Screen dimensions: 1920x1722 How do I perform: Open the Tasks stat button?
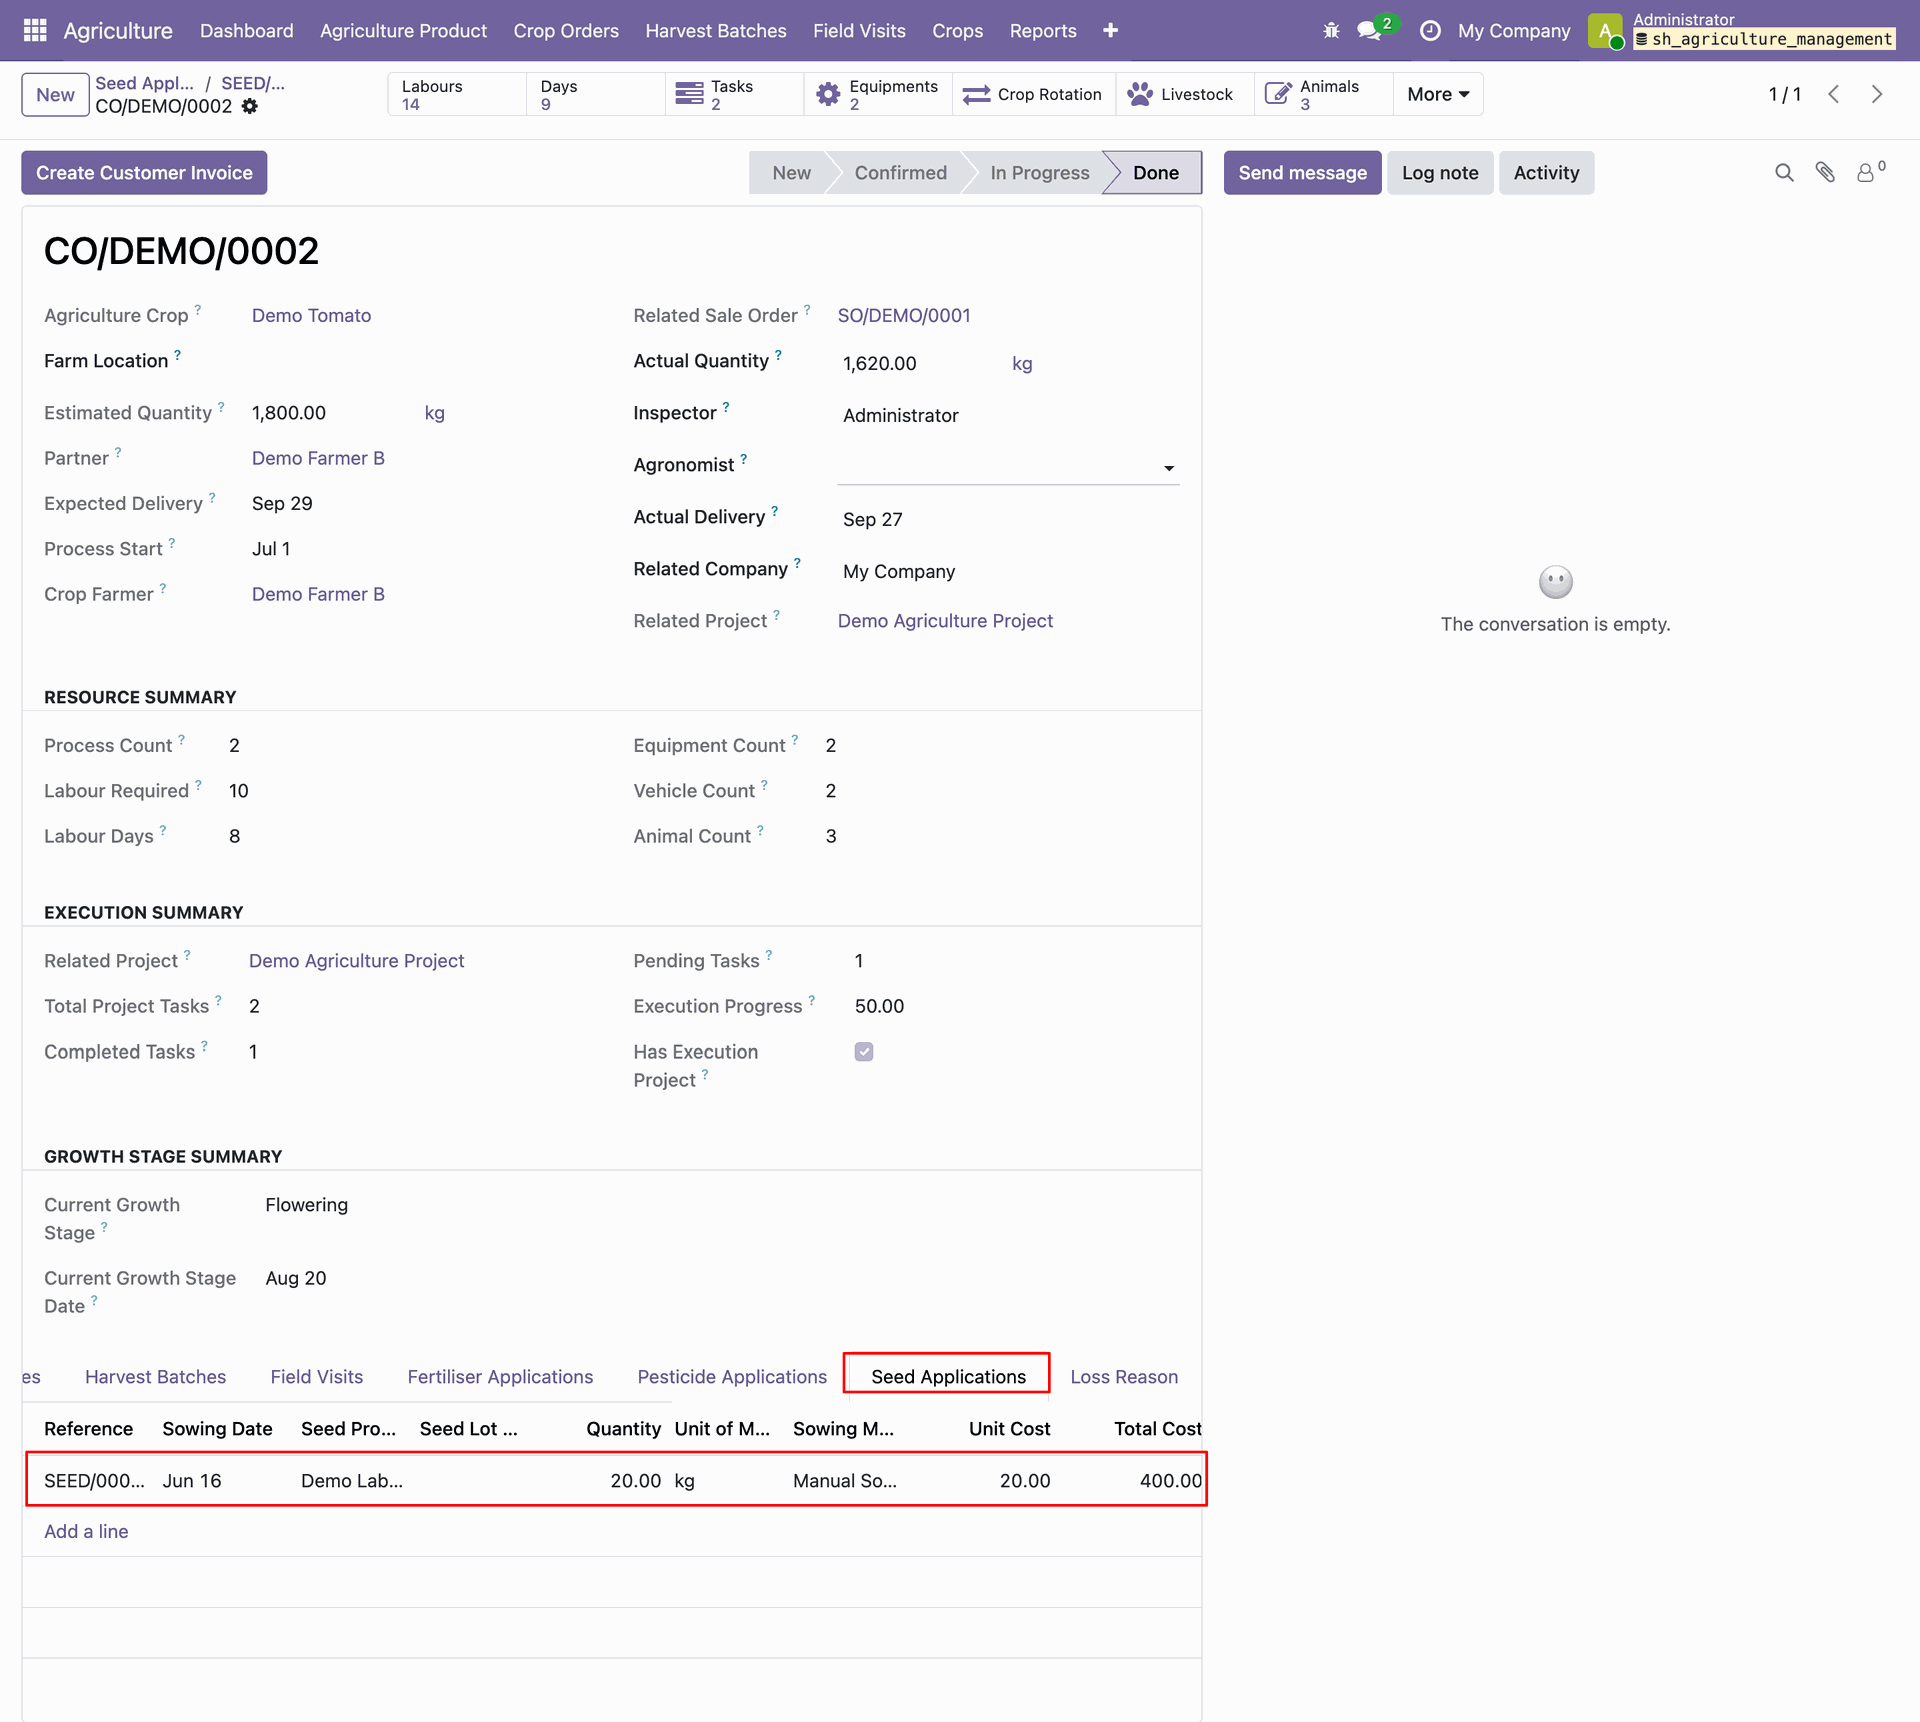pos(734,94)
